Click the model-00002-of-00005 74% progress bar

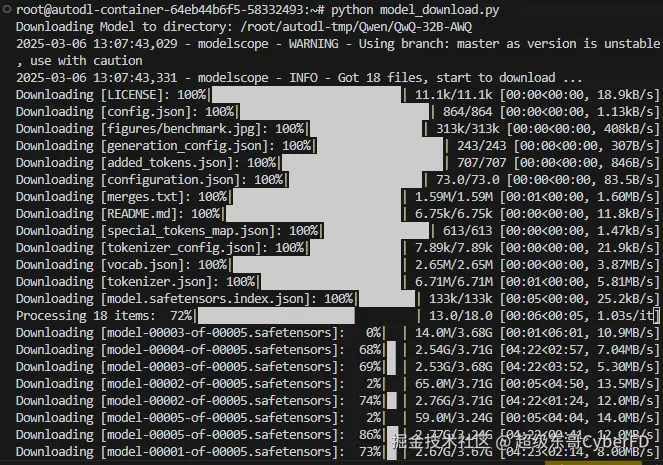coord(392,401)
